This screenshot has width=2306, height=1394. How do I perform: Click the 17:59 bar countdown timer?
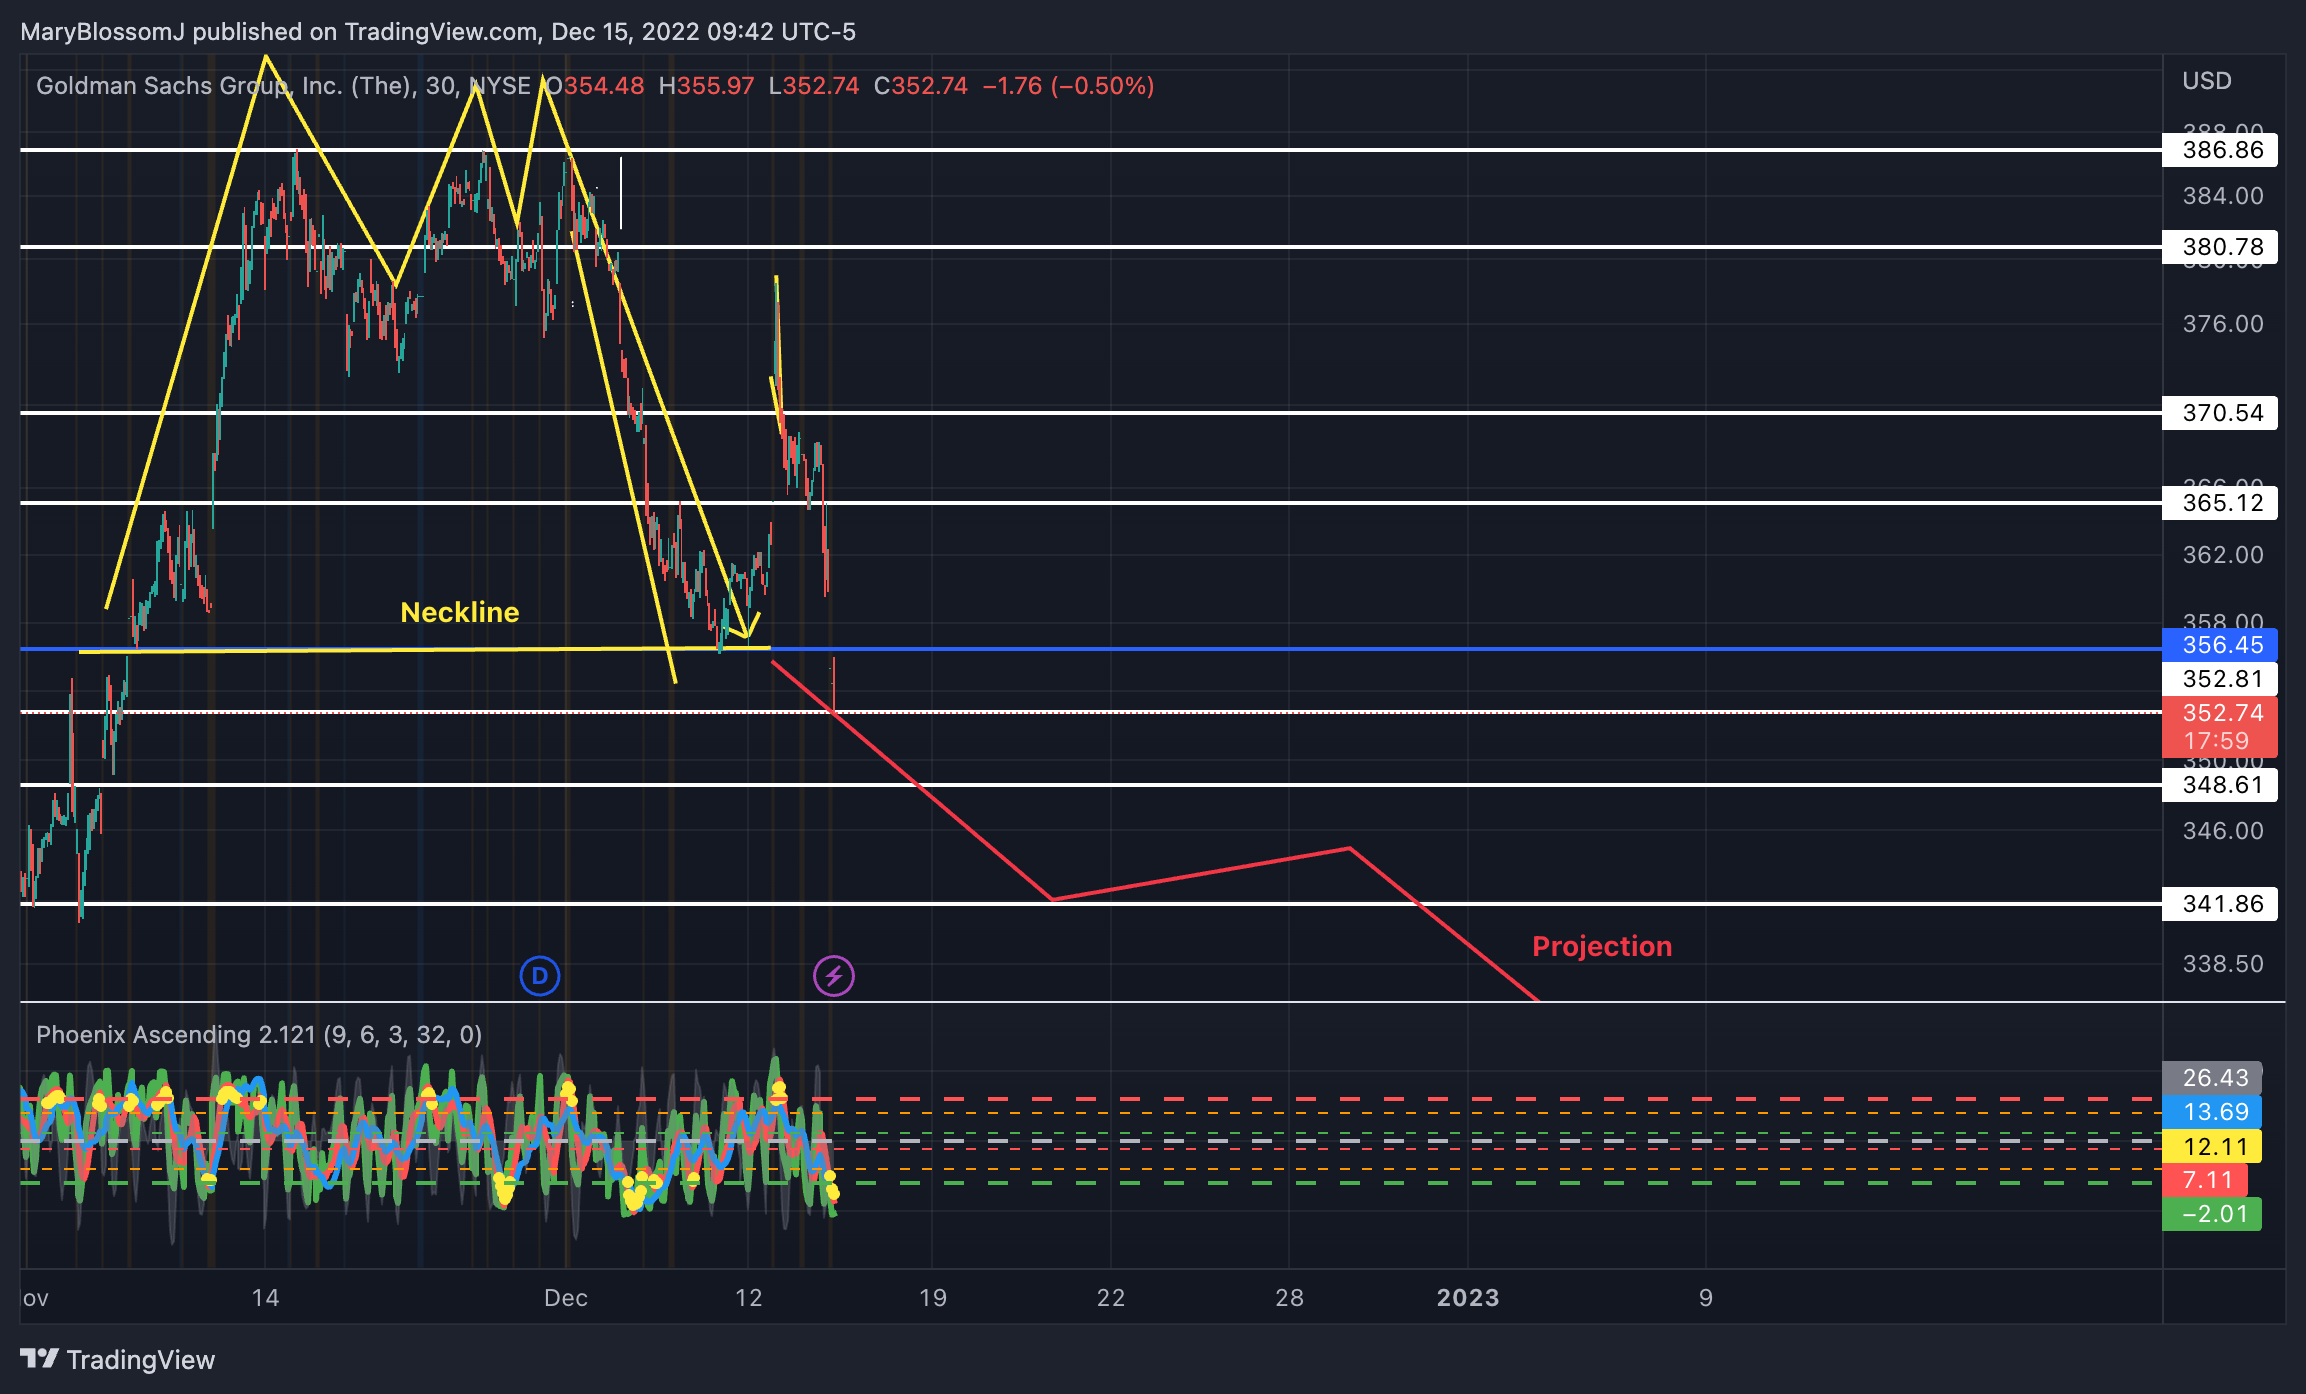(x=2217, y=741)
